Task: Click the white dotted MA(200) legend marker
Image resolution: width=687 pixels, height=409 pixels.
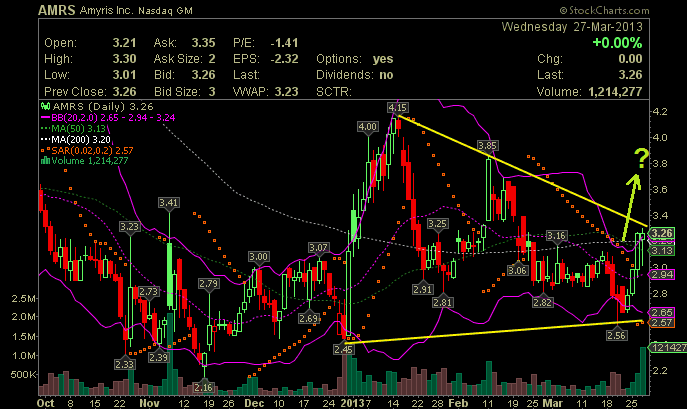Action: [x=43, y=138]
